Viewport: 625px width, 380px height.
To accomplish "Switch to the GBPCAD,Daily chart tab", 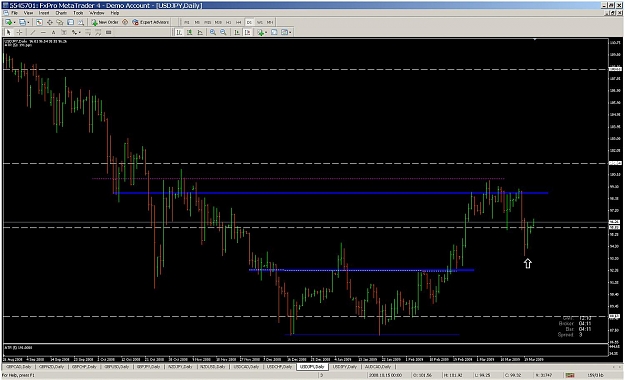I will coord(19,366).
